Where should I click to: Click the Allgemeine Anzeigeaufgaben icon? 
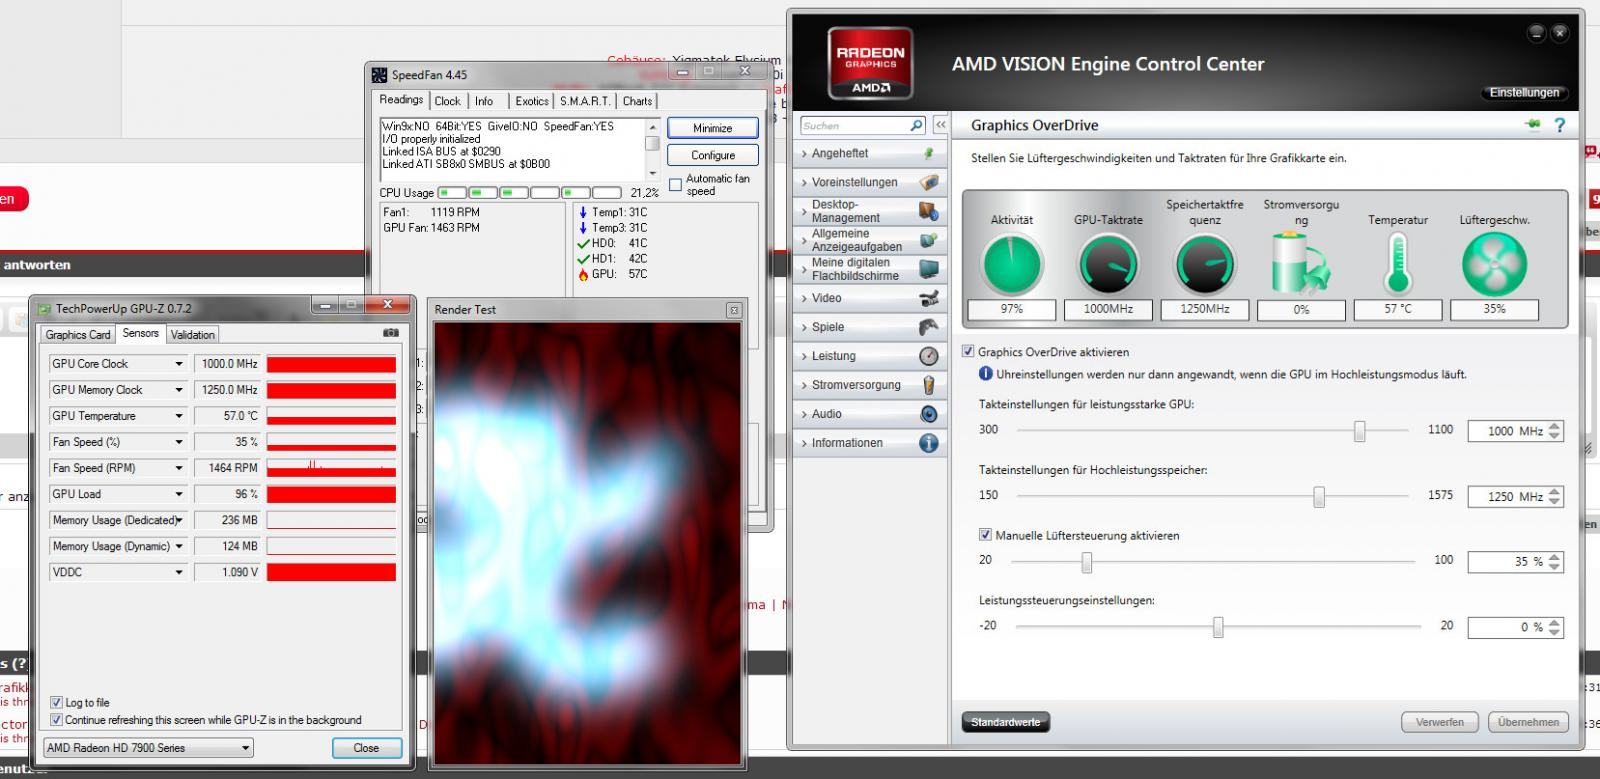pos(929,240)
